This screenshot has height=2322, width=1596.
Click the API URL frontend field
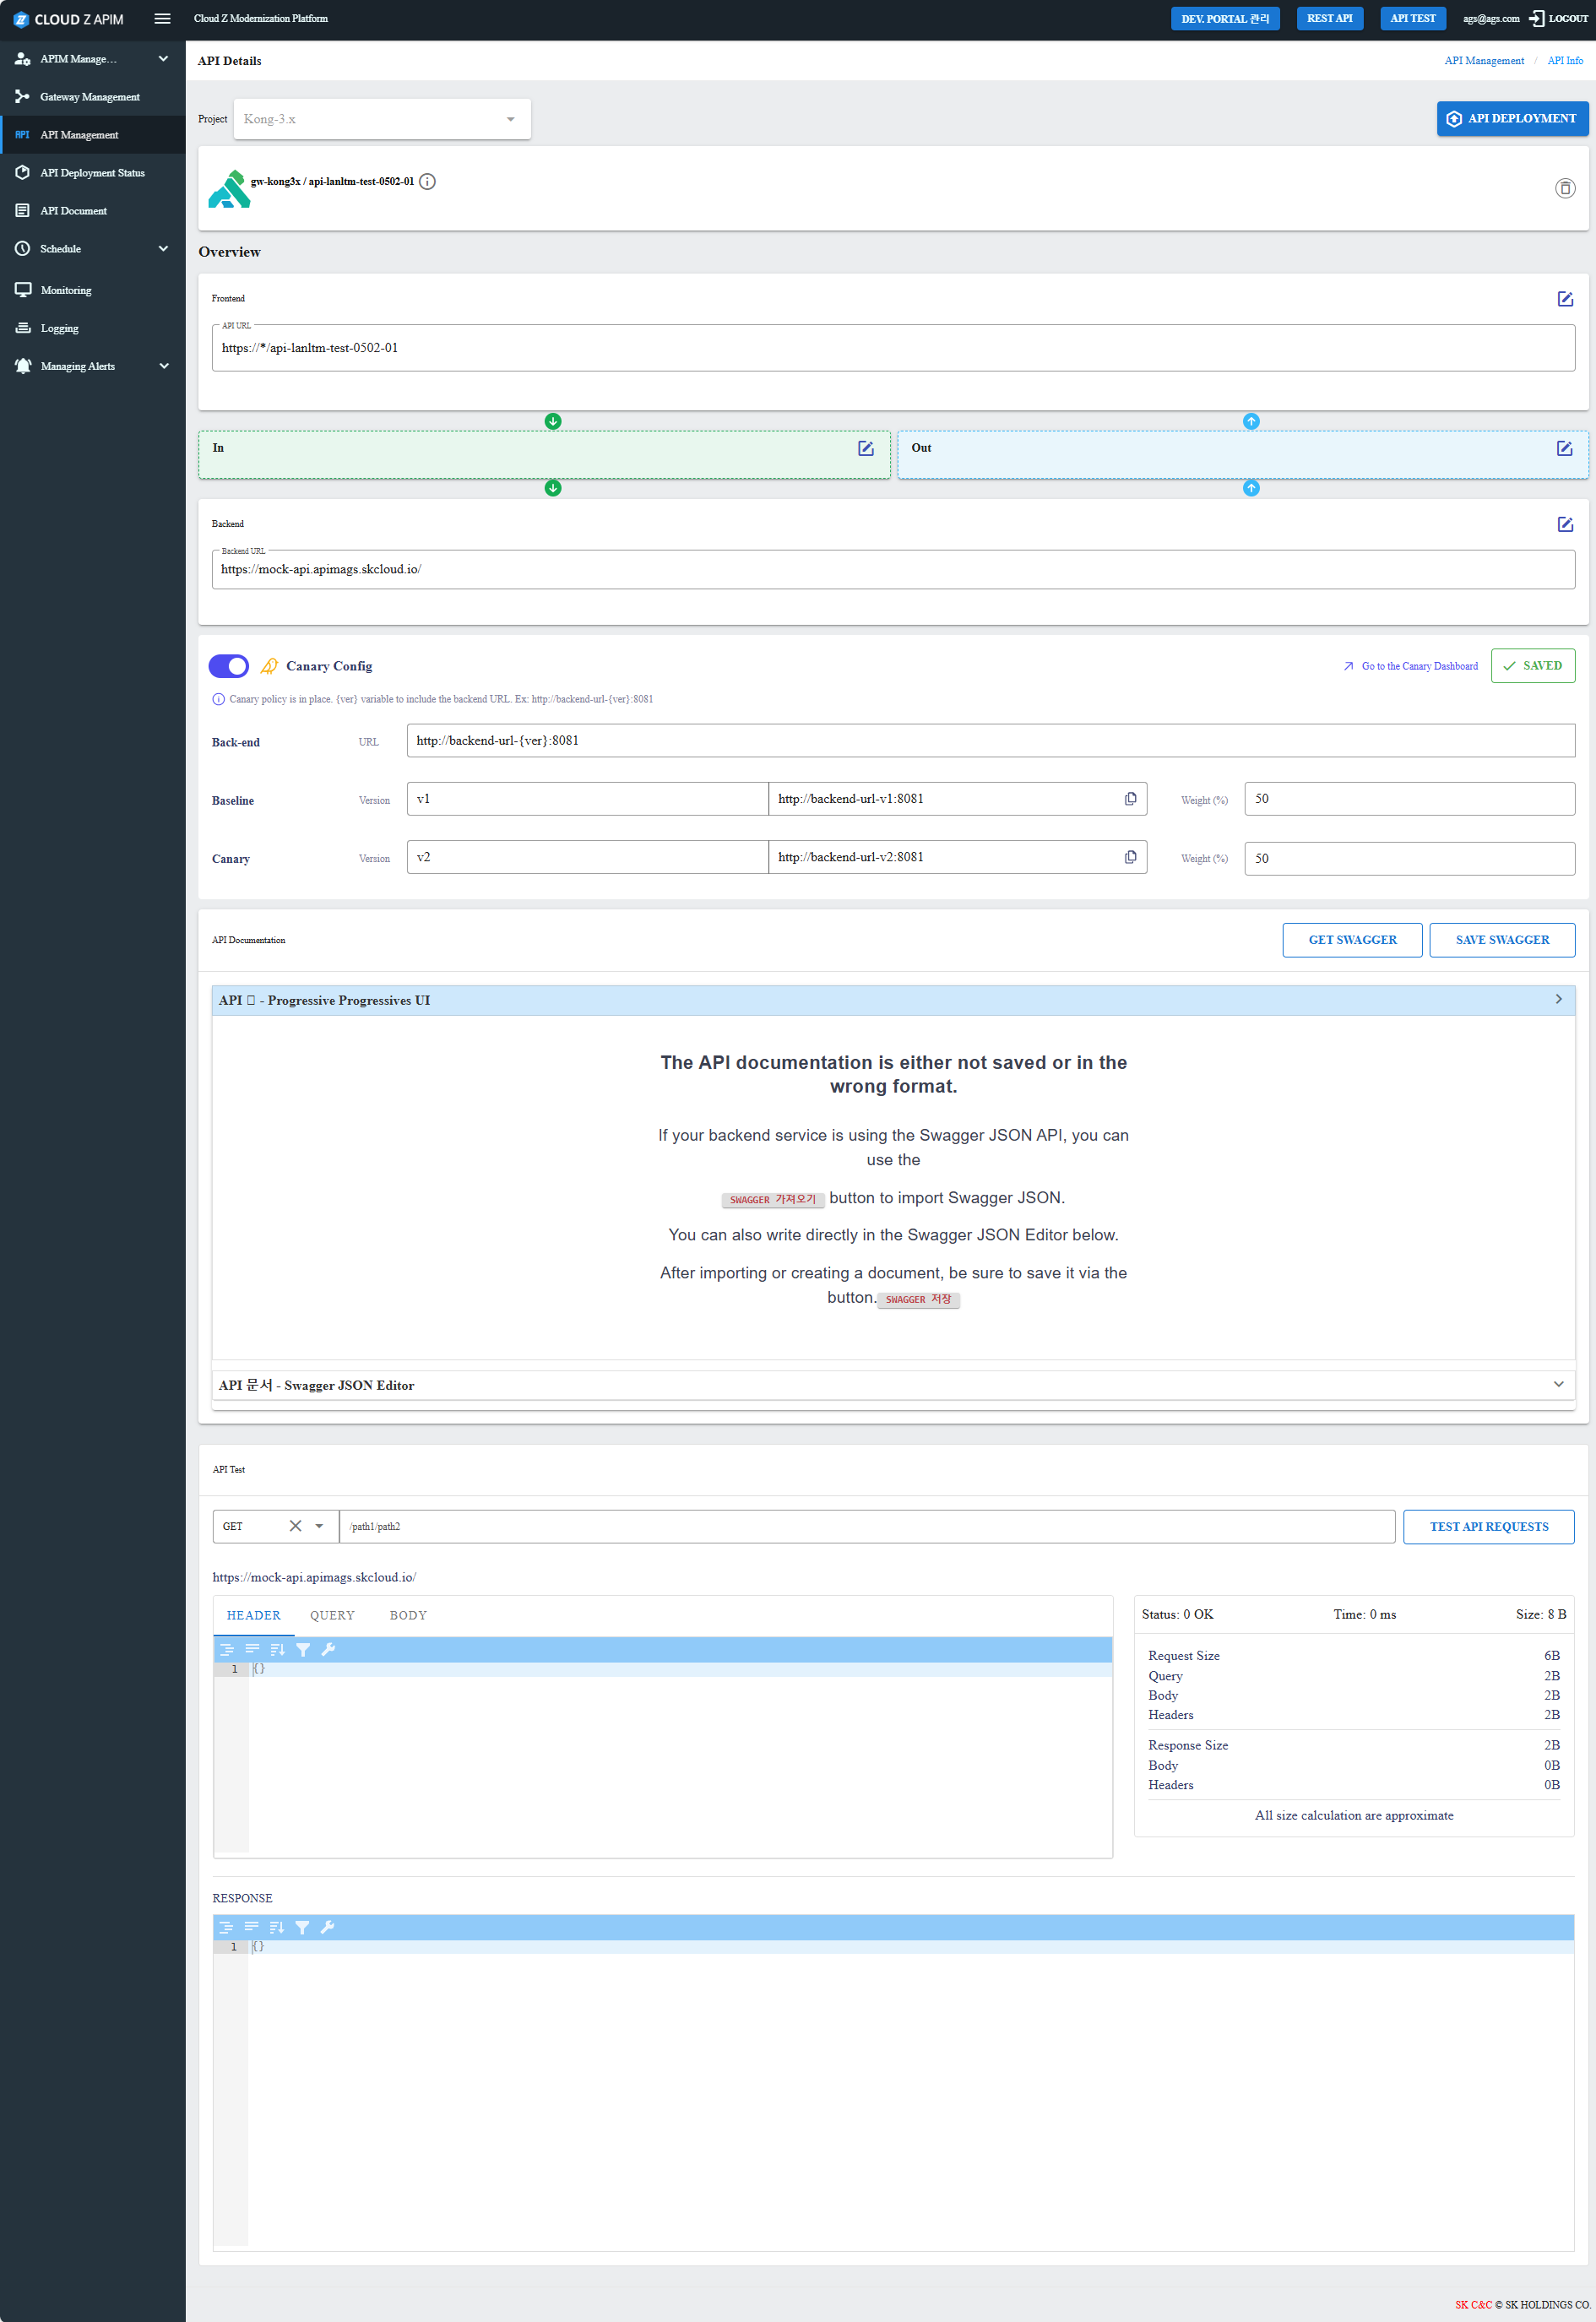pos(893,348)
